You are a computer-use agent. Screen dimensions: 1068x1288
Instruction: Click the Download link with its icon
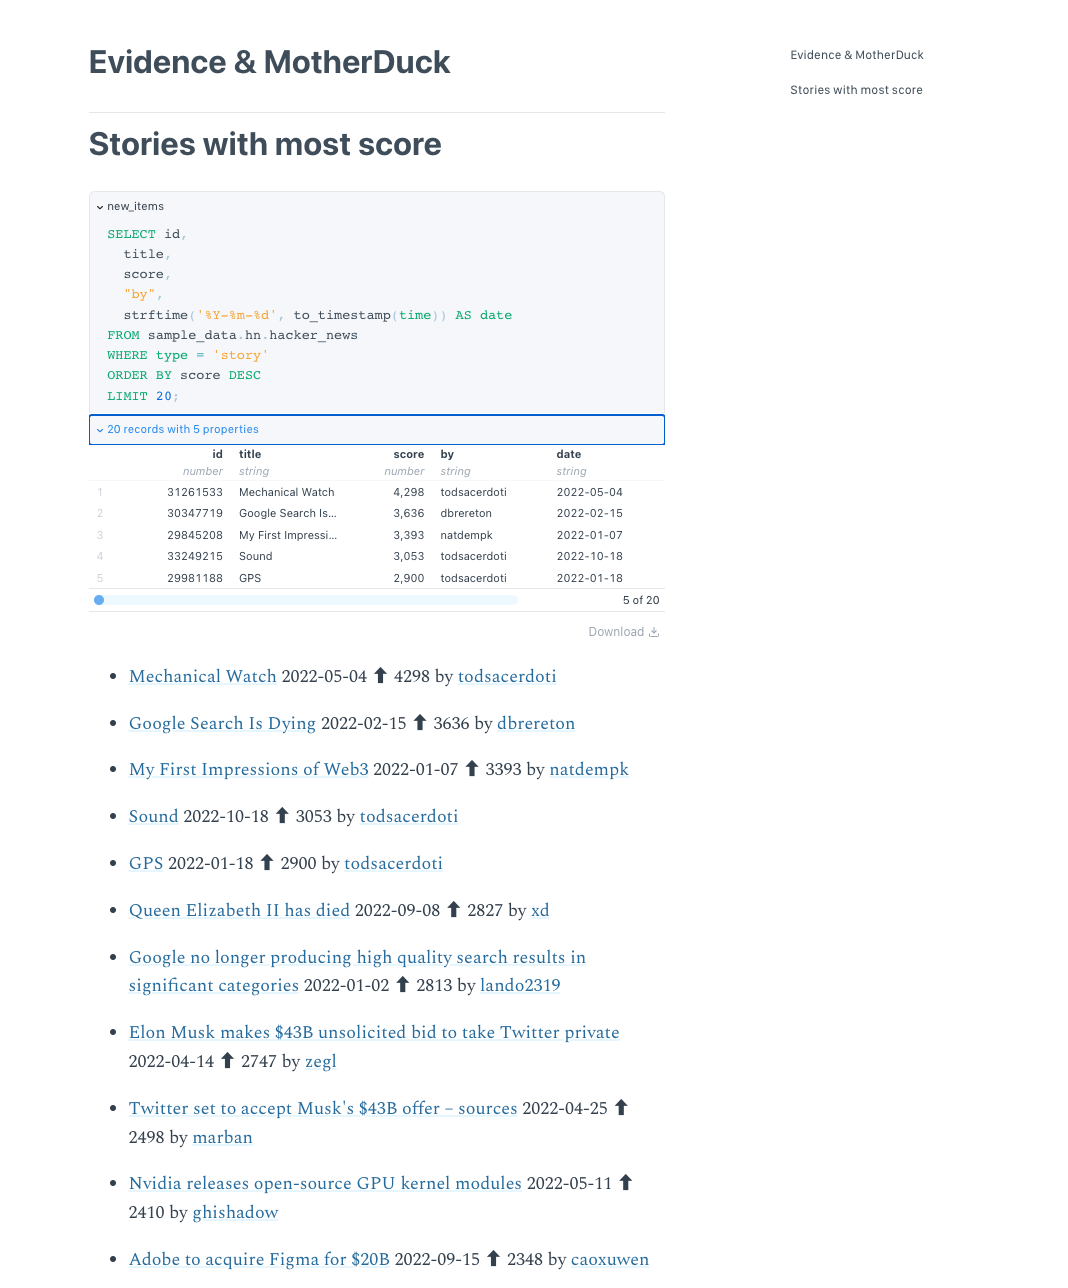[x=624, y=632]
